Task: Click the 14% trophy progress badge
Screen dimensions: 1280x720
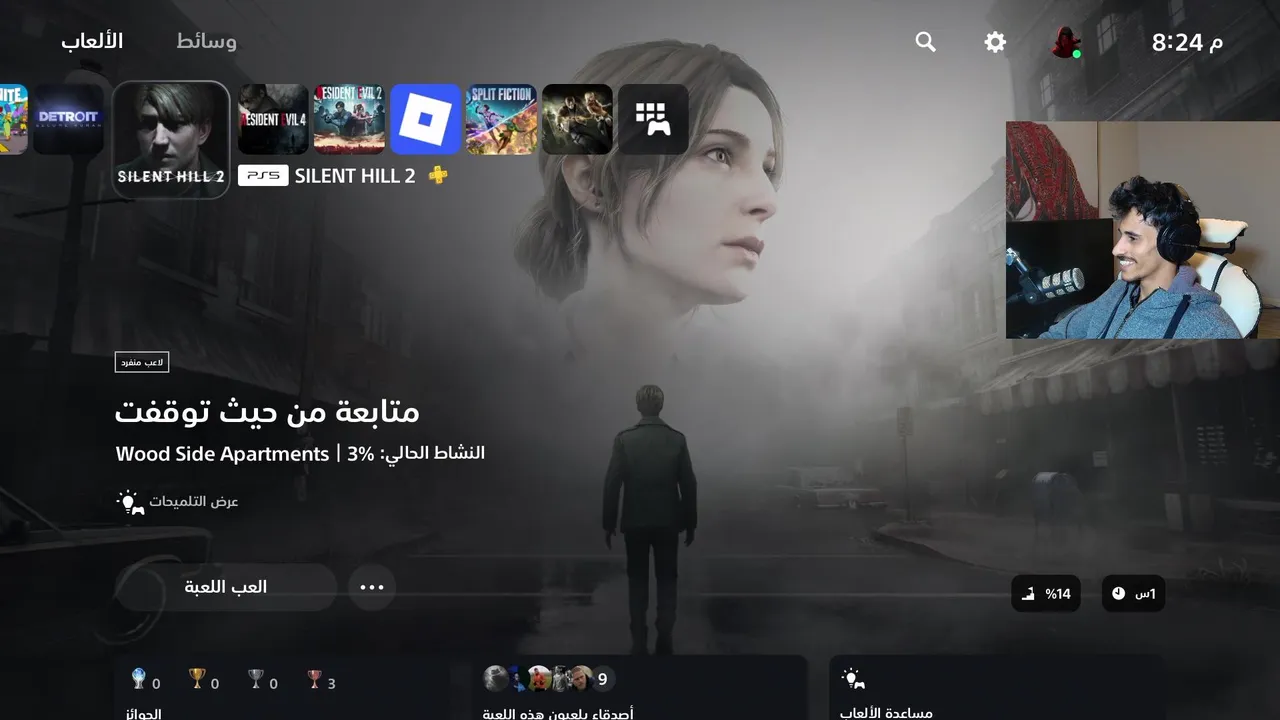Action: point(1046,594)
